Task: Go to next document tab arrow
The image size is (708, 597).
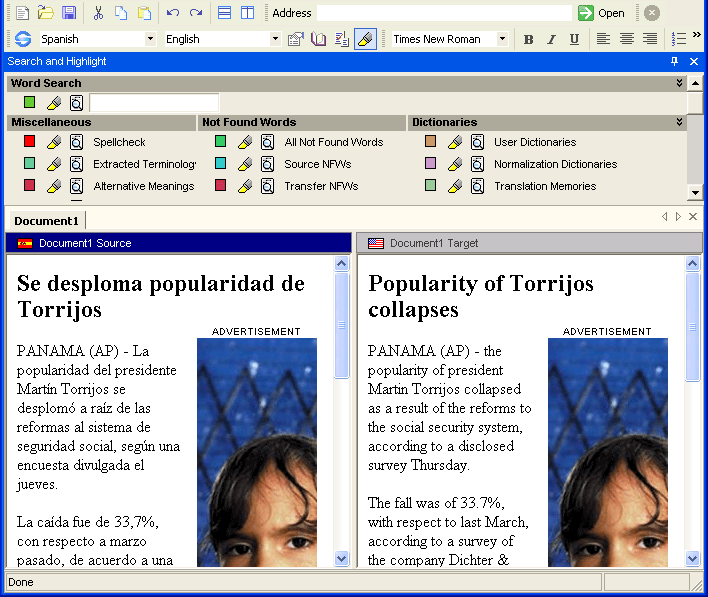Action: (x=678, y=217)
